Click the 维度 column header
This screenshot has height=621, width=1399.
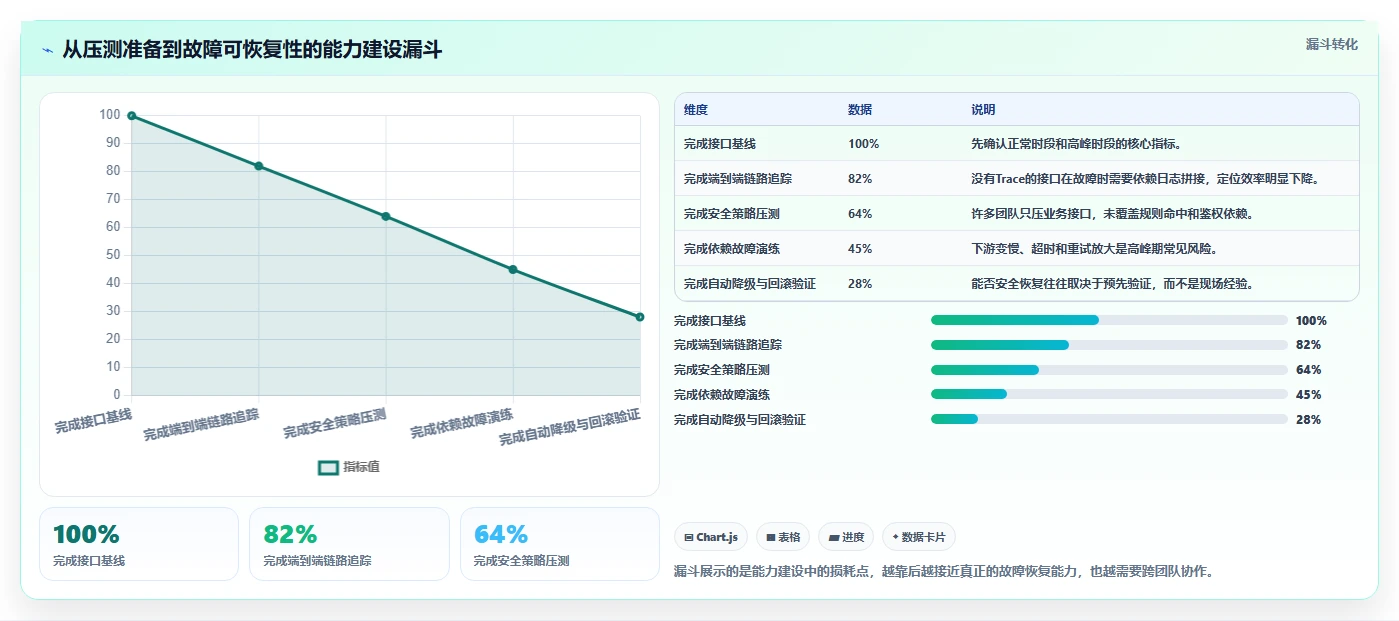pyautogui.click(x=695, y=110)
